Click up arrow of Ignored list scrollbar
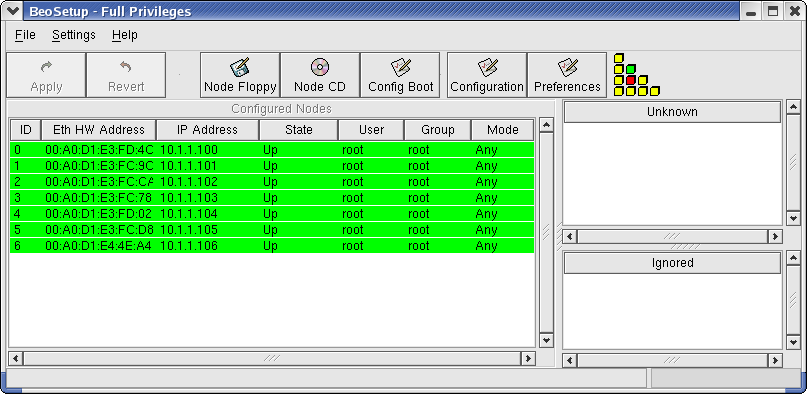This screenshot has height=394, width=807. pyautogui.click(x=794, y=258)
